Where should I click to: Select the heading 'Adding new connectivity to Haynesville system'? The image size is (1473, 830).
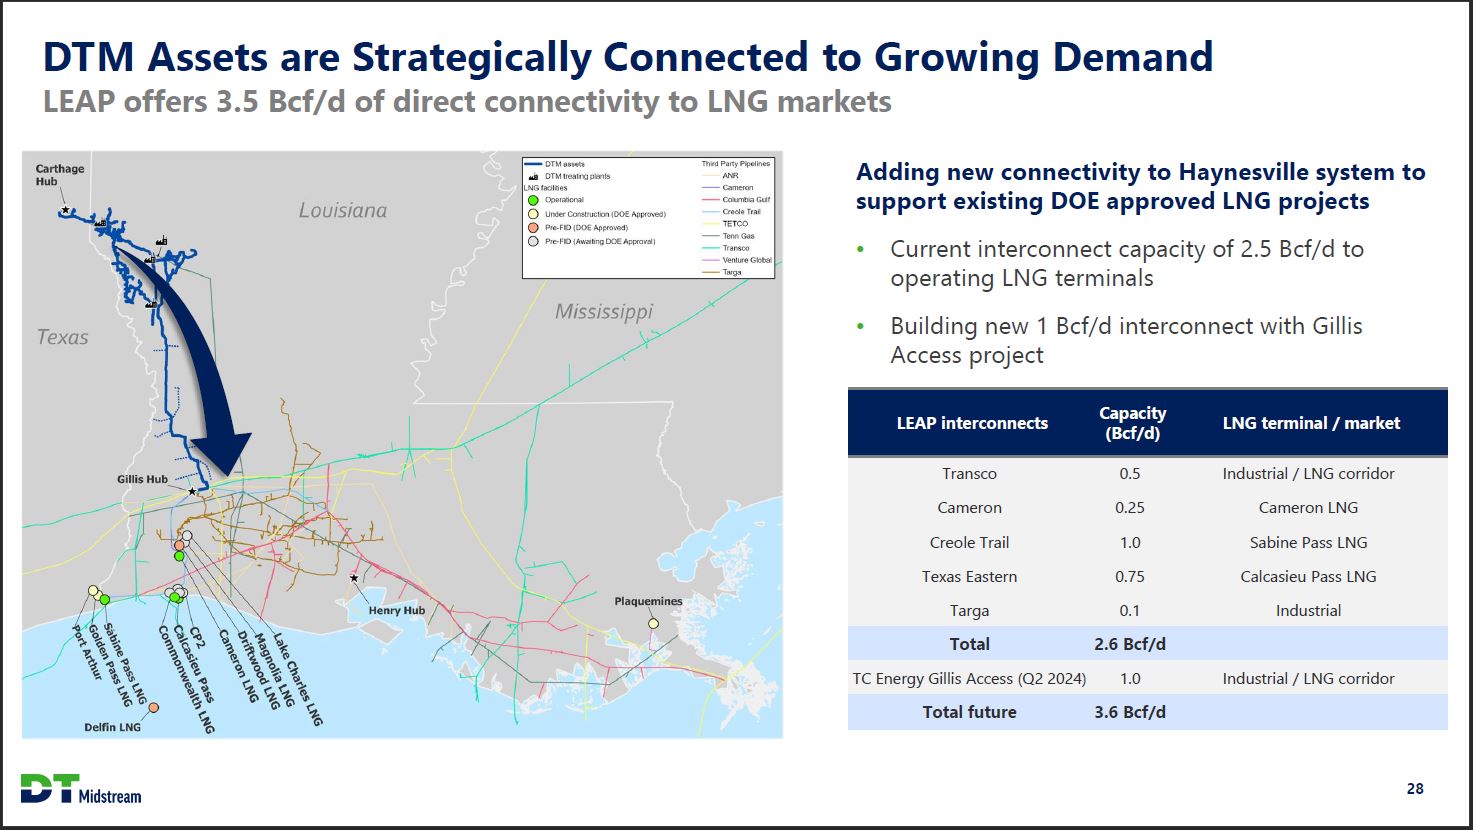[x=1141, y=186]
